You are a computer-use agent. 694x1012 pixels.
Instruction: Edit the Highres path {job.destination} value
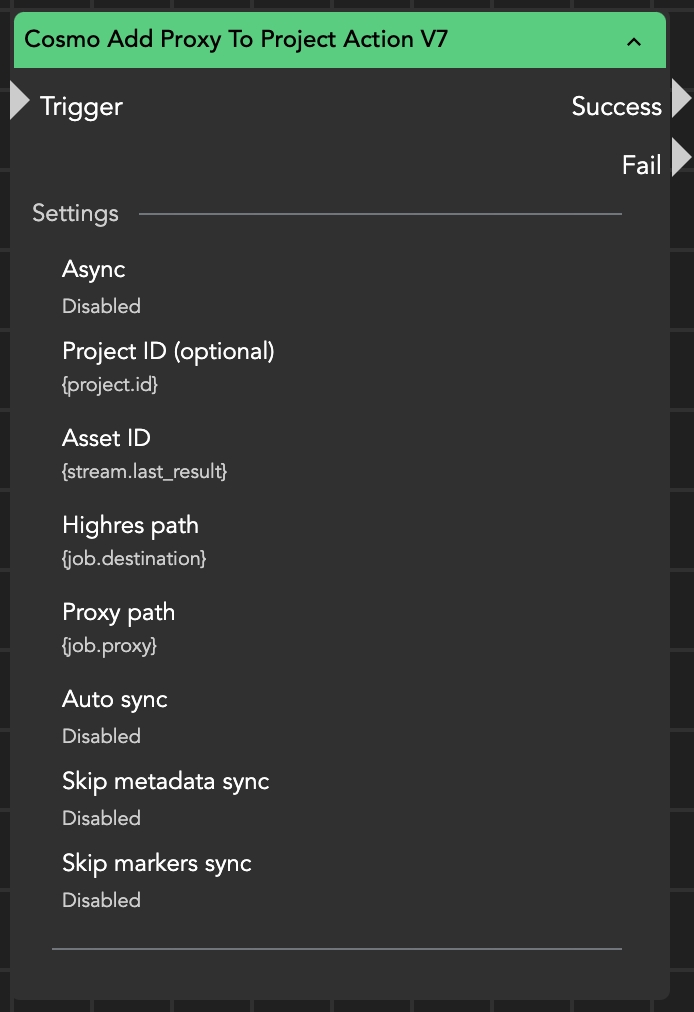coord(134,558)
